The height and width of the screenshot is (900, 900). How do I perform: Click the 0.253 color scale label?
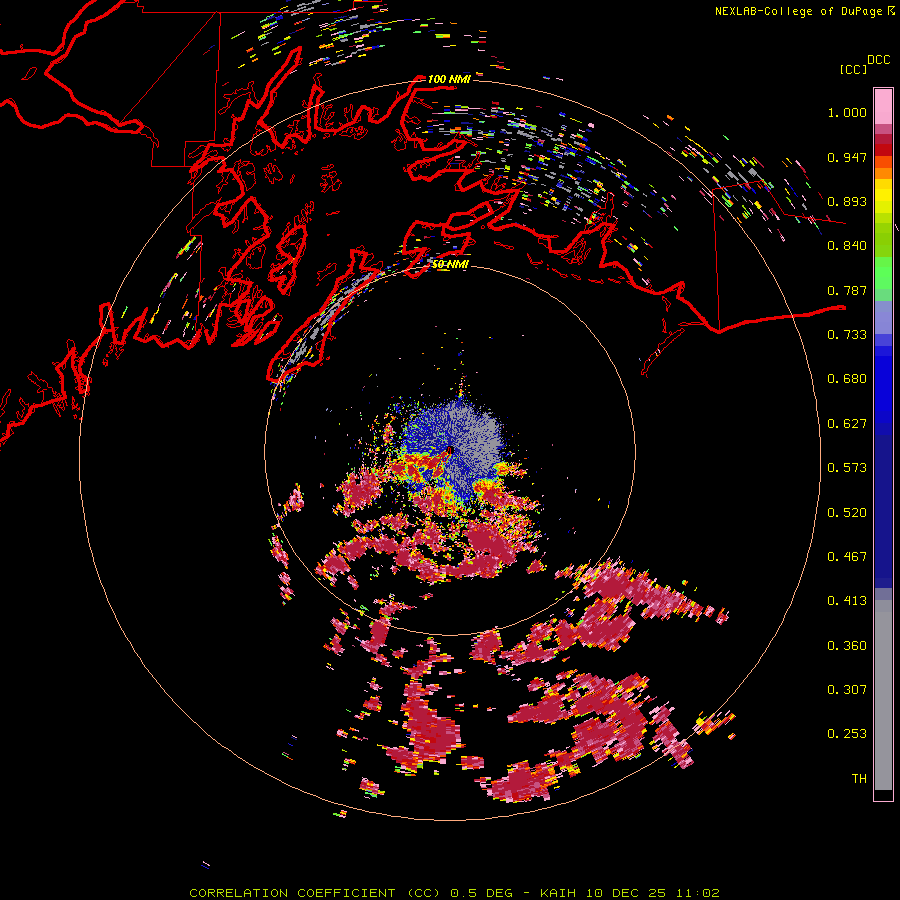coord(847,734)
